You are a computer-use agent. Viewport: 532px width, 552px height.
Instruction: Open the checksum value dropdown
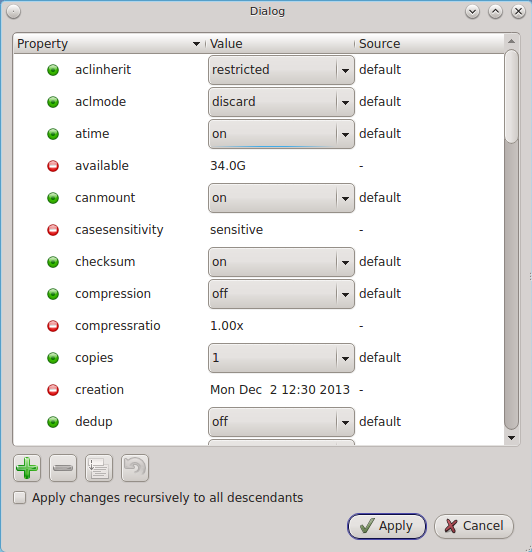click(281, 262)
